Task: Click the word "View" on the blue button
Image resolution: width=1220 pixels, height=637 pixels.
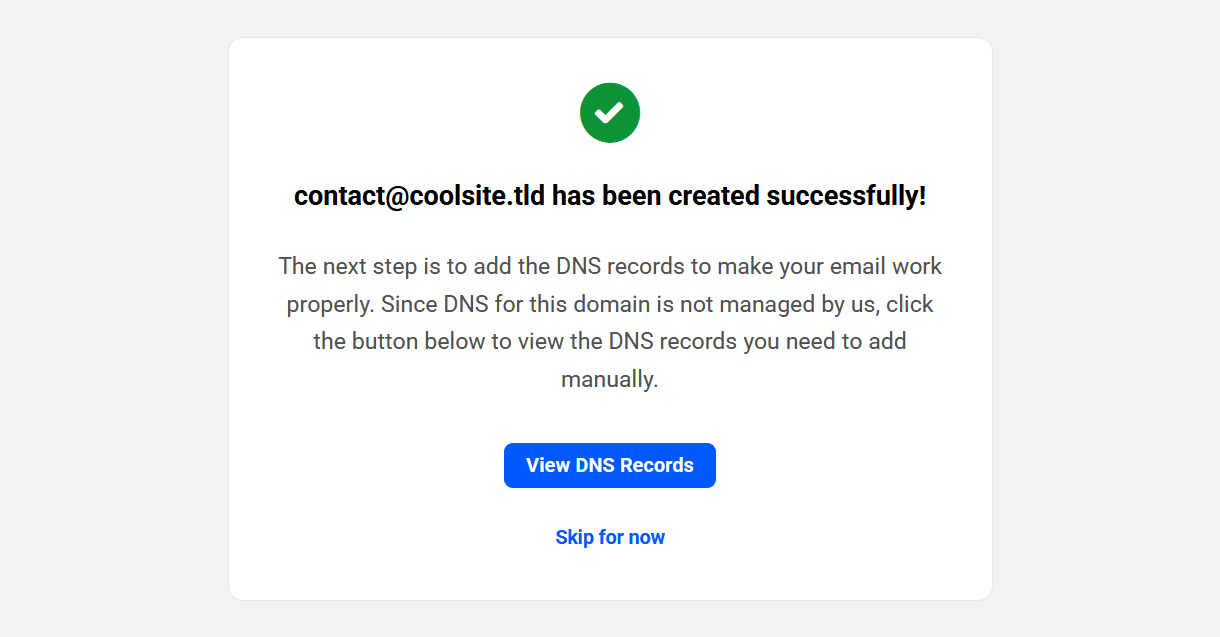Action: click(x=548, y=466)
